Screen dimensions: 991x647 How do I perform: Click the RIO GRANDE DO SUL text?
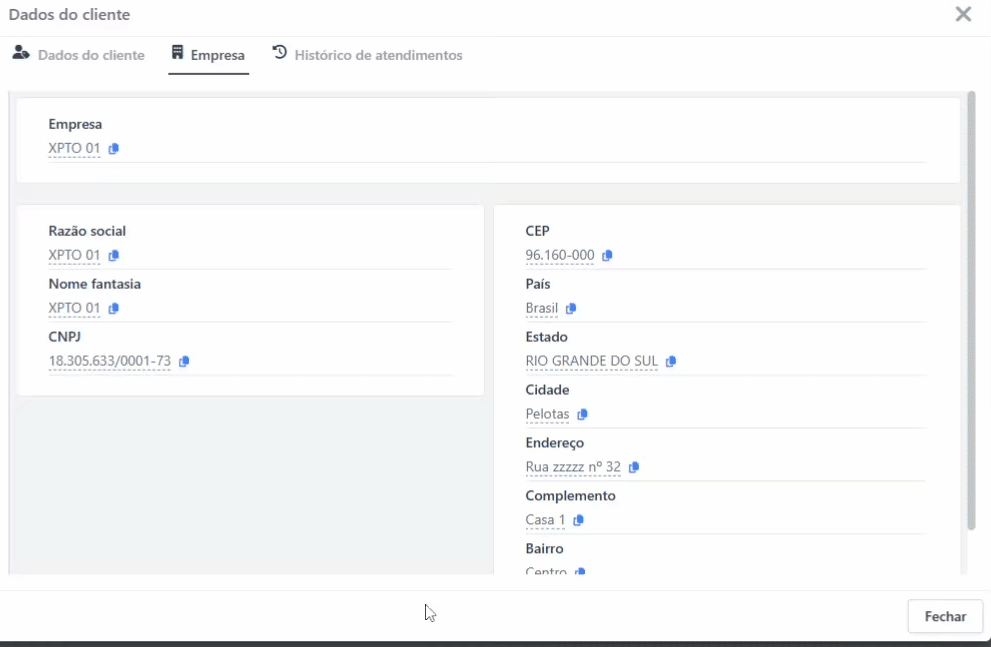(591, 361)
